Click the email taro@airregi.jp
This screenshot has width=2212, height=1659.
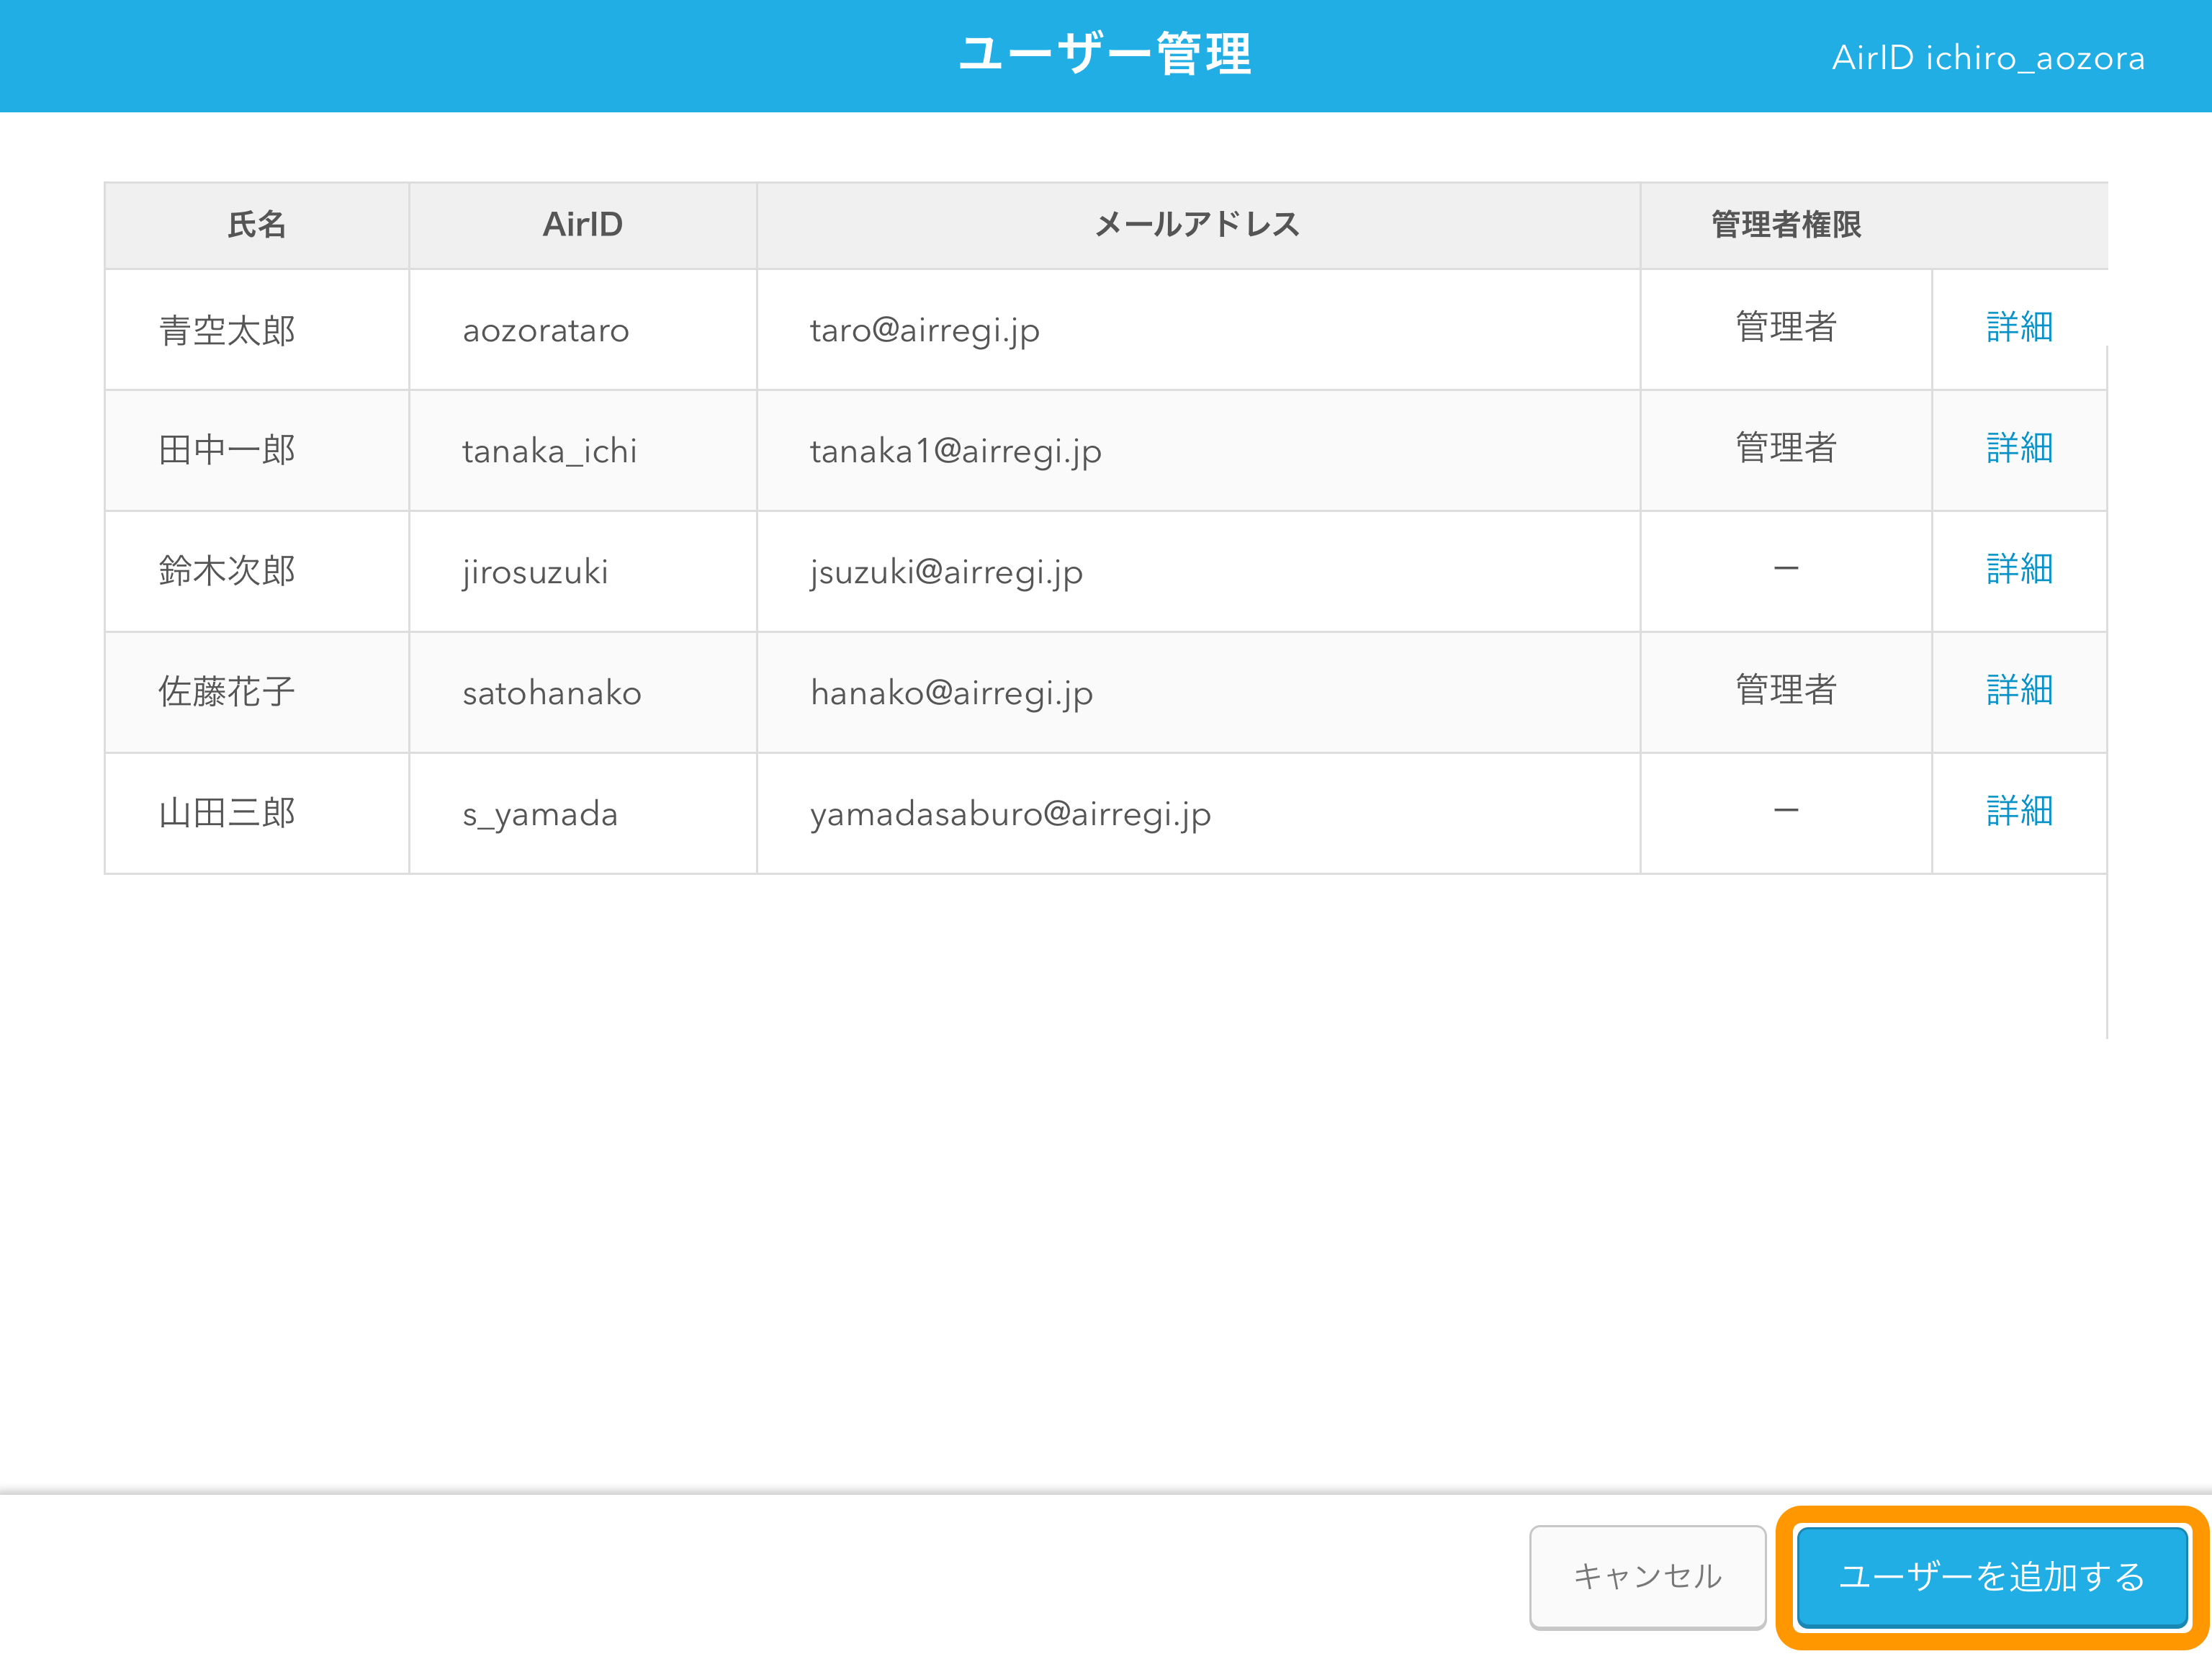point(925,331)
